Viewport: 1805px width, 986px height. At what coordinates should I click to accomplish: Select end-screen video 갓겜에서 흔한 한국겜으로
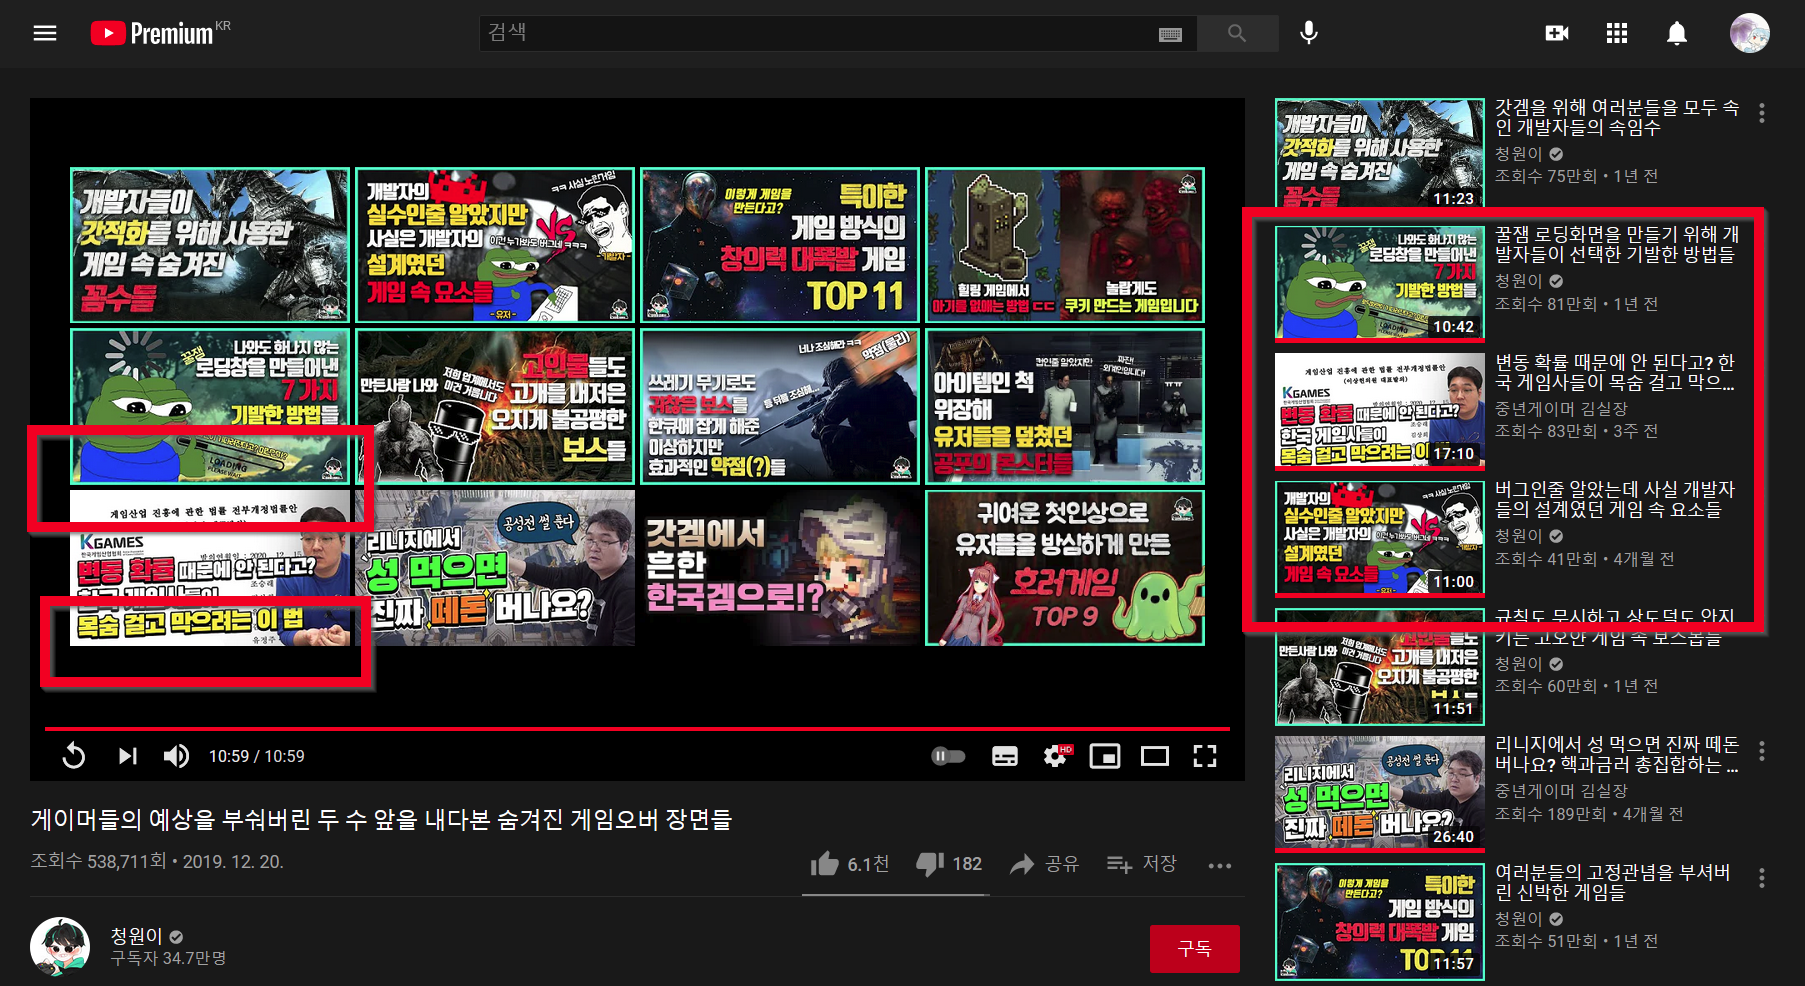tap(780, 568)
